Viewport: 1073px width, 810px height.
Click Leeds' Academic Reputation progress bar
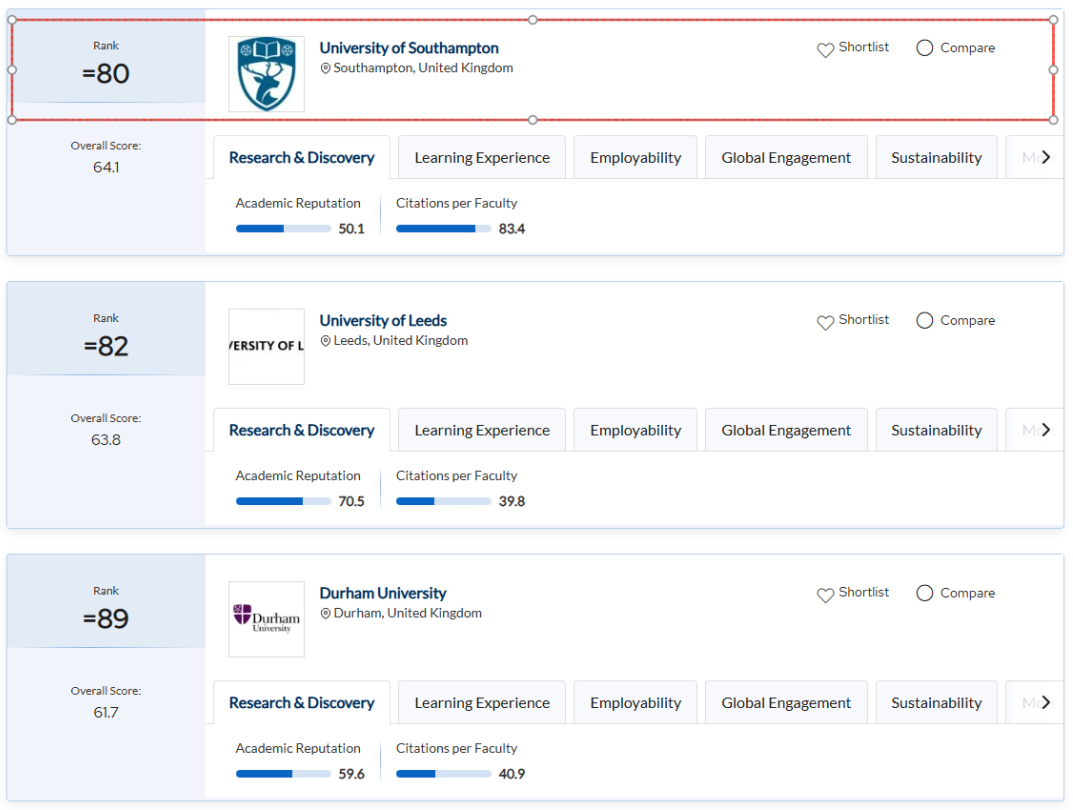pyautogui.click(x=283, y=501)
